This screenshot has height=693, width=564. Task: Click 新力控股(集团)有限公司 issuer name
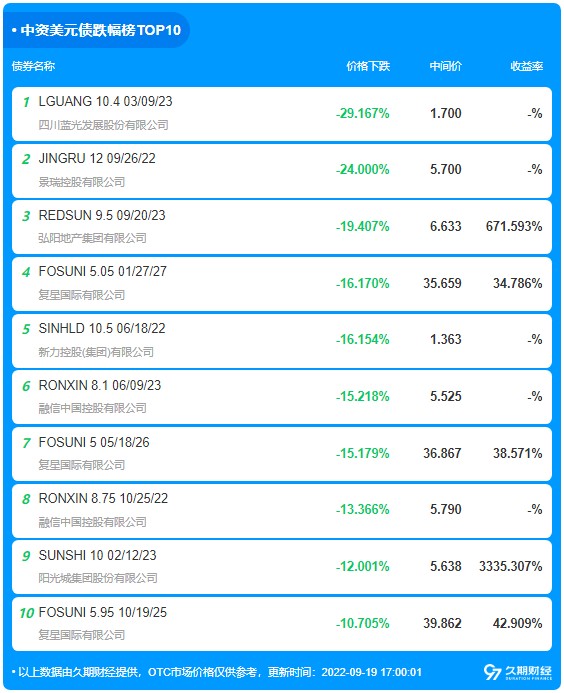[96, 352]
